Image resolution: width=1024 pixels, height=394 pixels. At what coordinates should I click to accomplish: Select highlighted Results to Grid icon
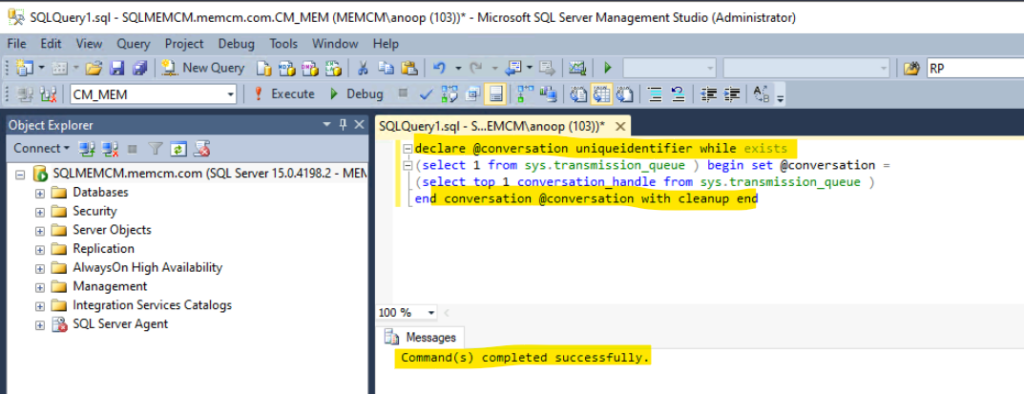click(601, 94)
